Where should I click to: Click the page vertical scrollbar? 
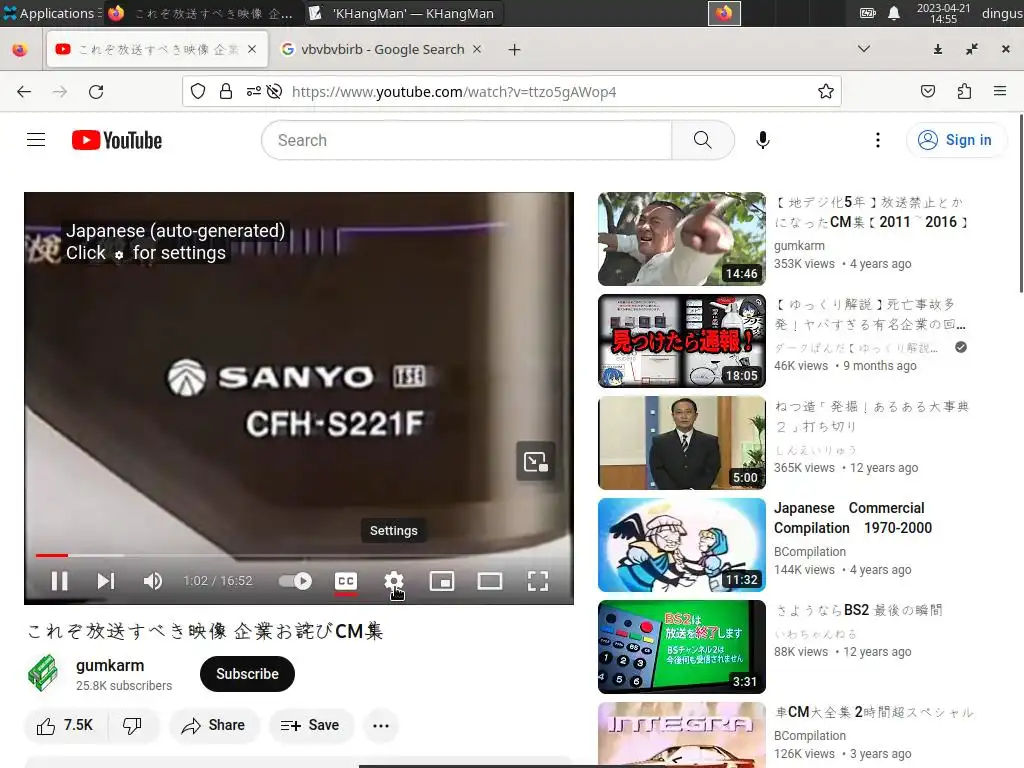coord(1021,203)
